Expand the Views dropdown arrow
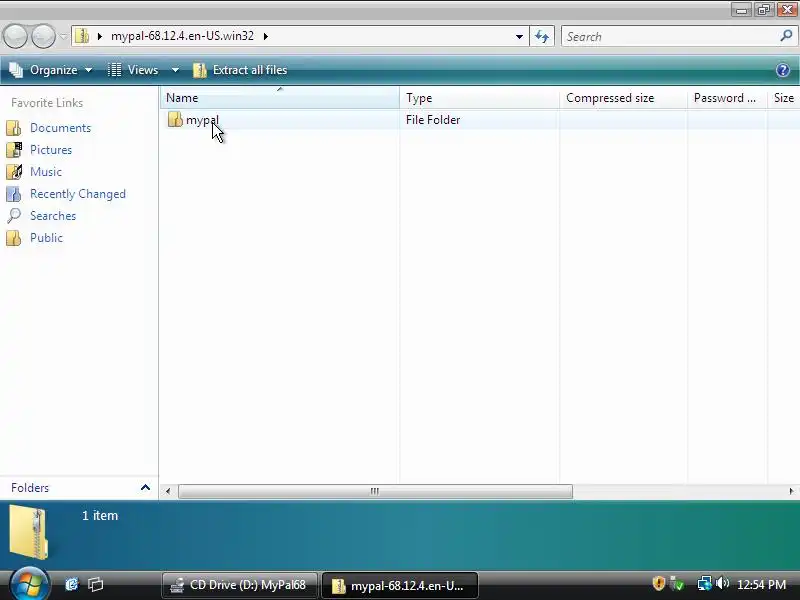 point(175,70)
